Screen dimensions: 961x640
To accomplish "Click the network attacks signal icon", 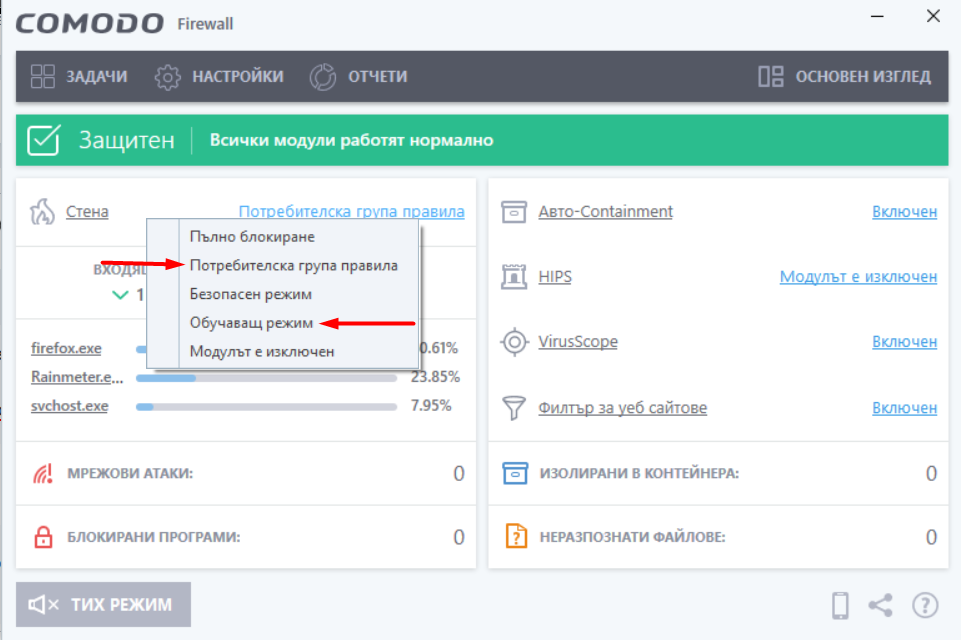I will [x=42, y=473].
